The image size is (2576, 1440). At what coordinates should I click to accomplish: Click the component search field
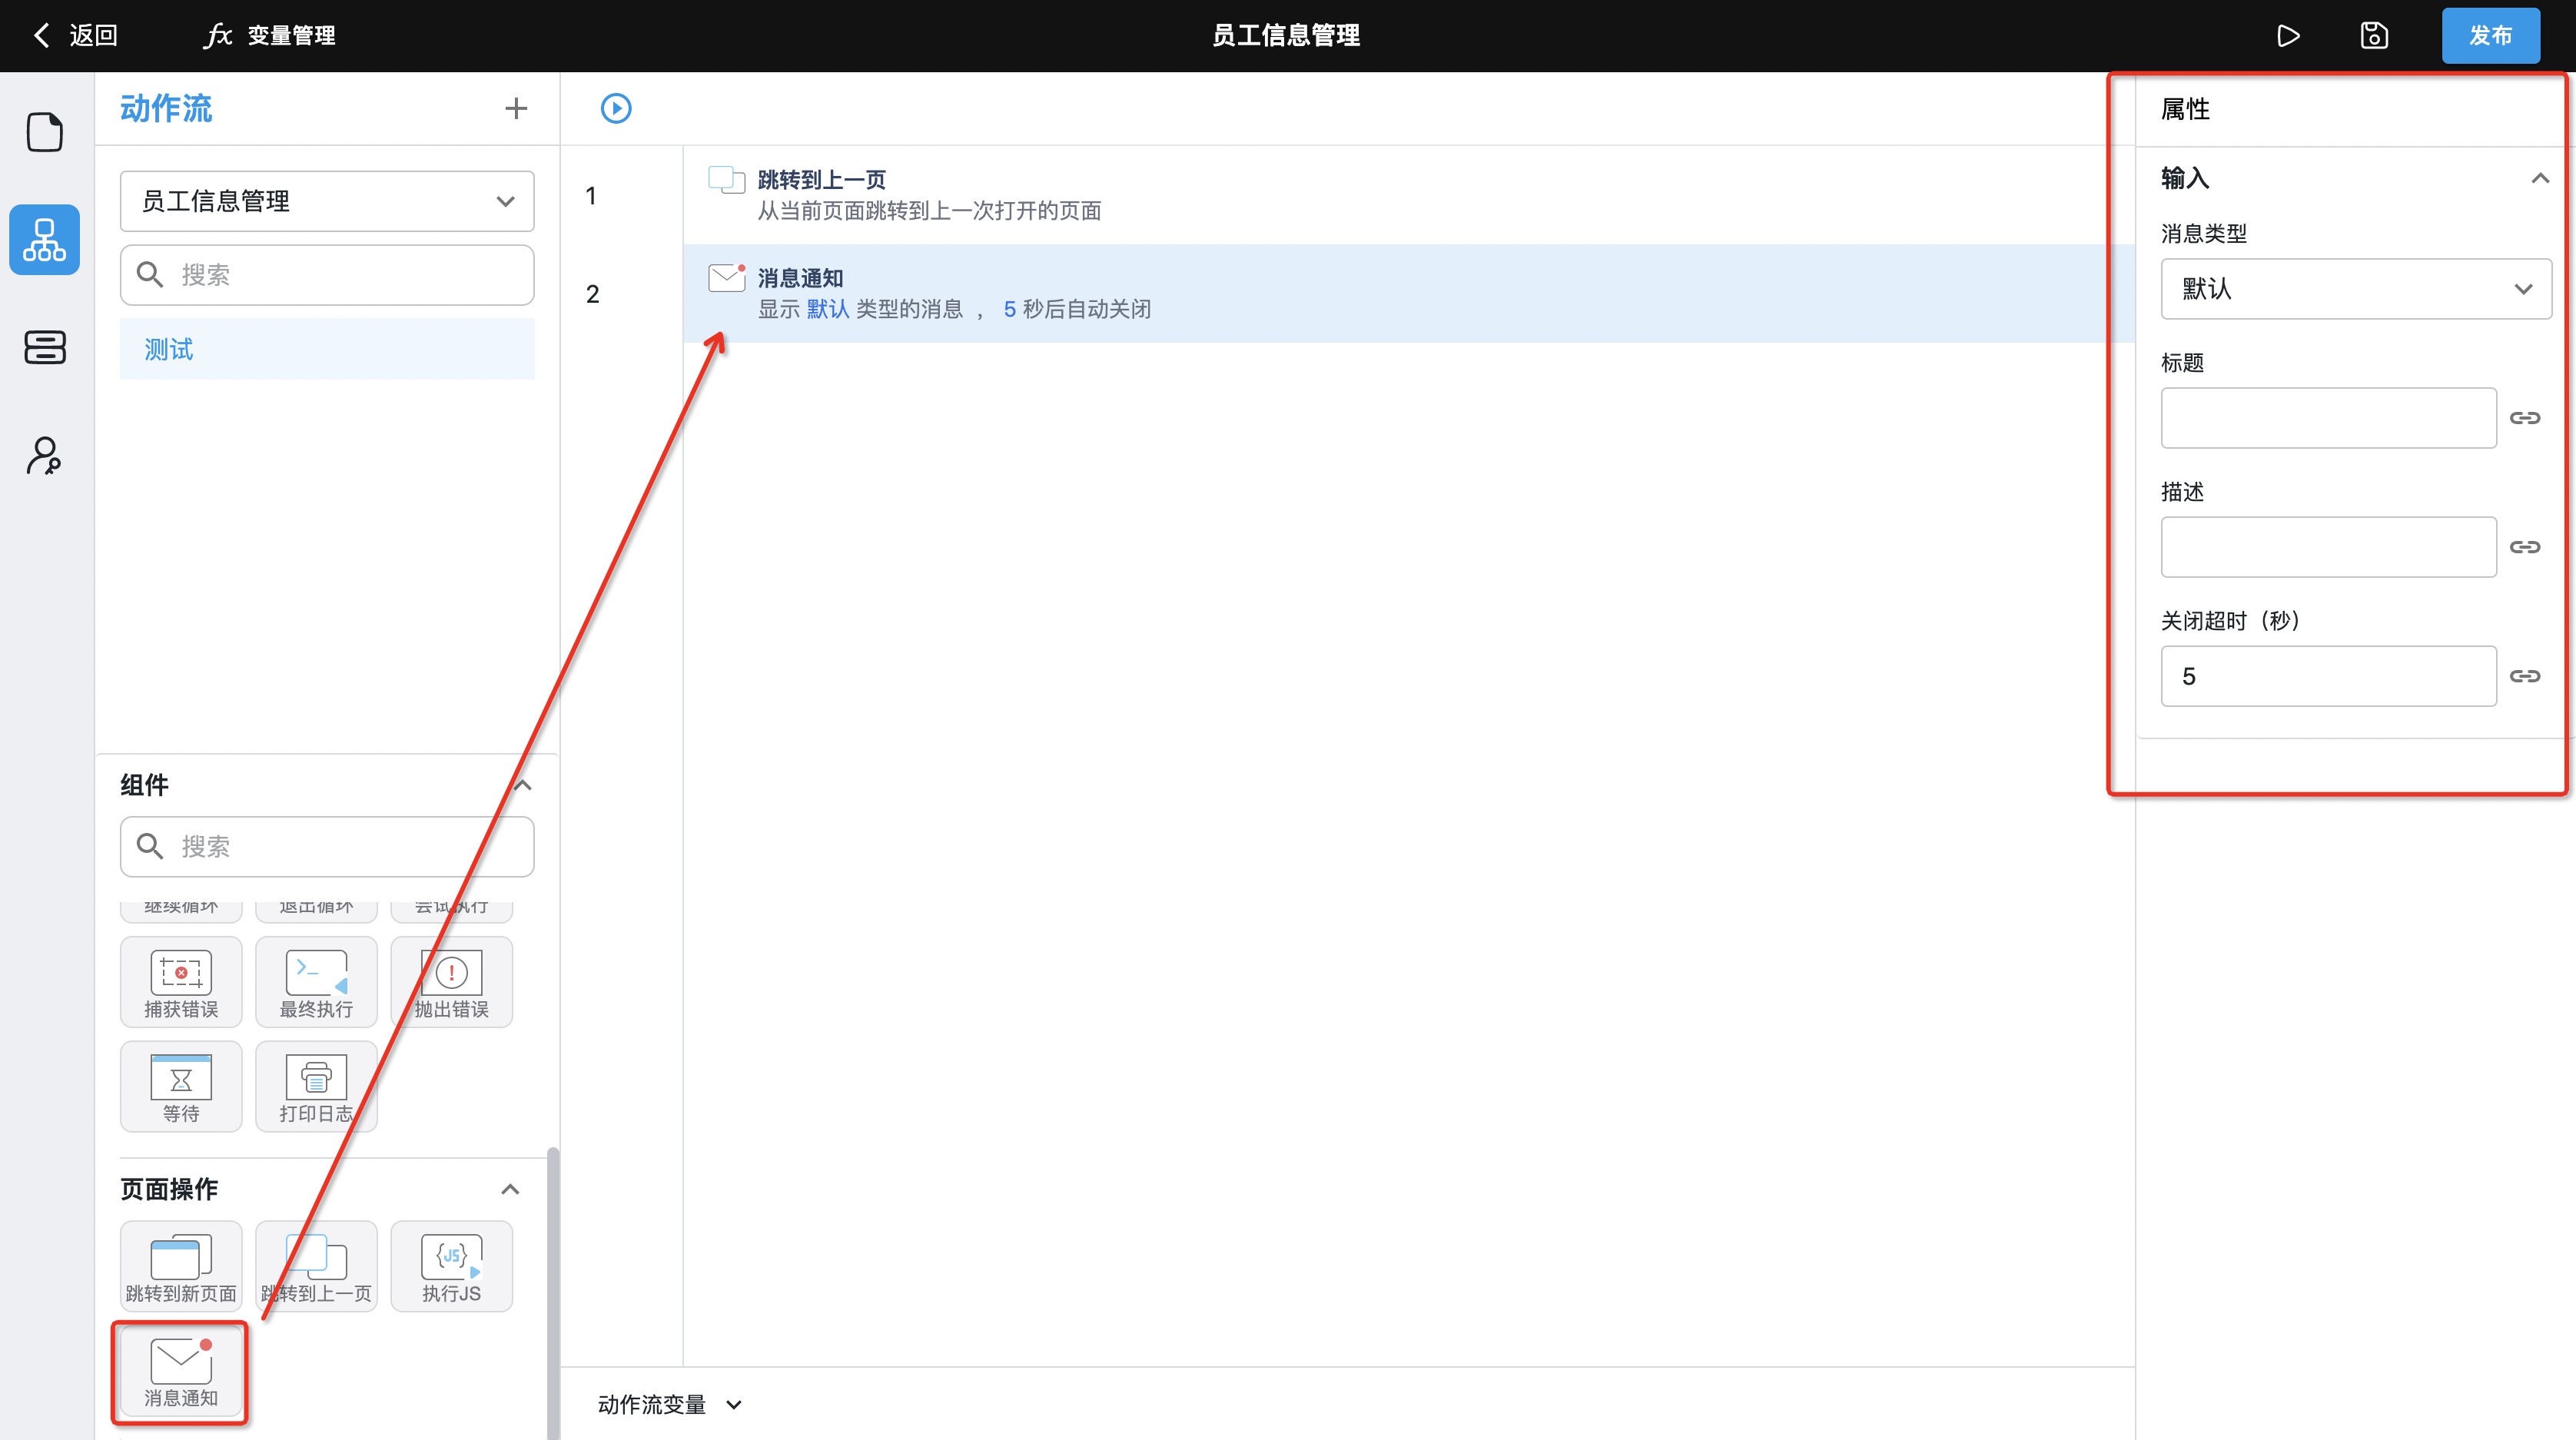click(327, 847)
